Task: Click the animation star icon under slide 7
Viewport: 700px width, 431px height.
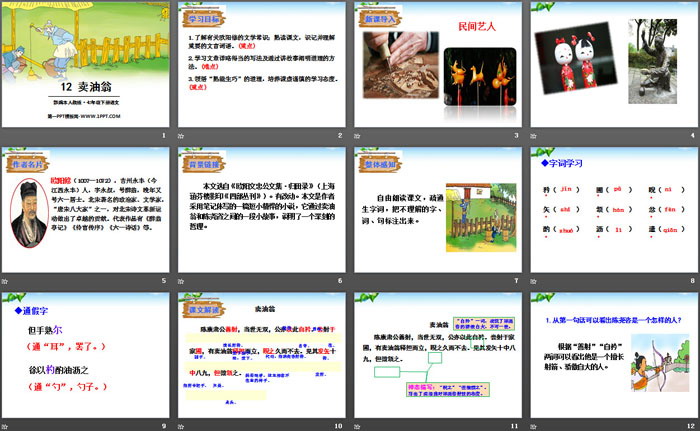Action: coord(357,281)
